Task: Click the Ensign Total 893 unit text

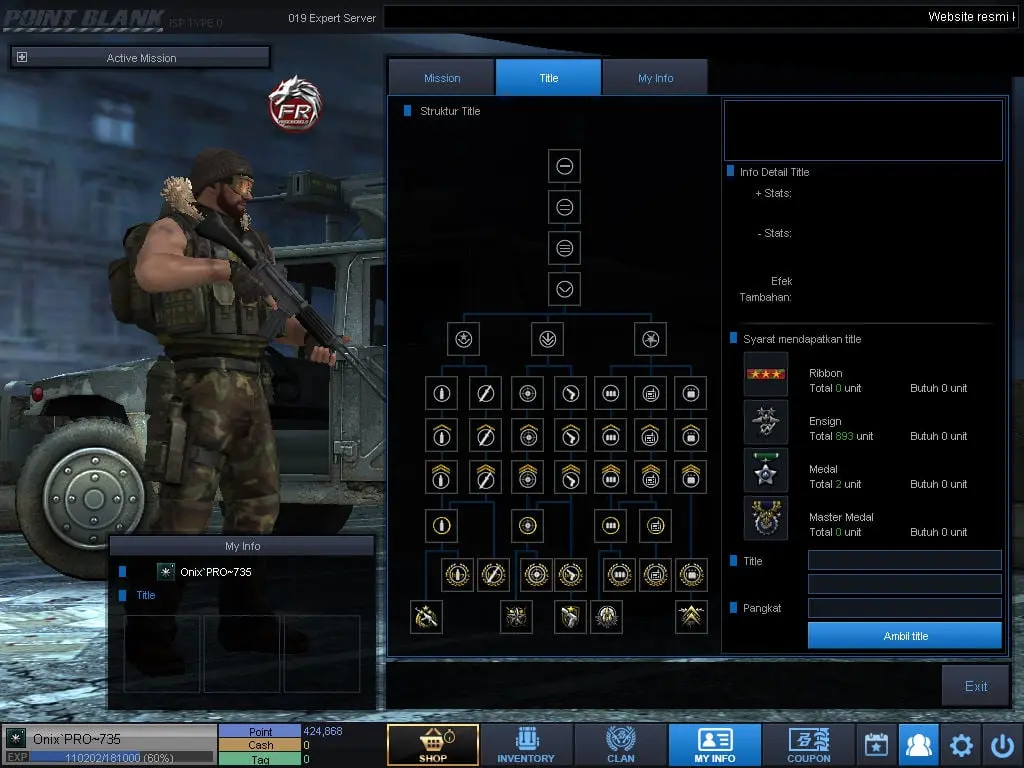Action: (841, 436)
